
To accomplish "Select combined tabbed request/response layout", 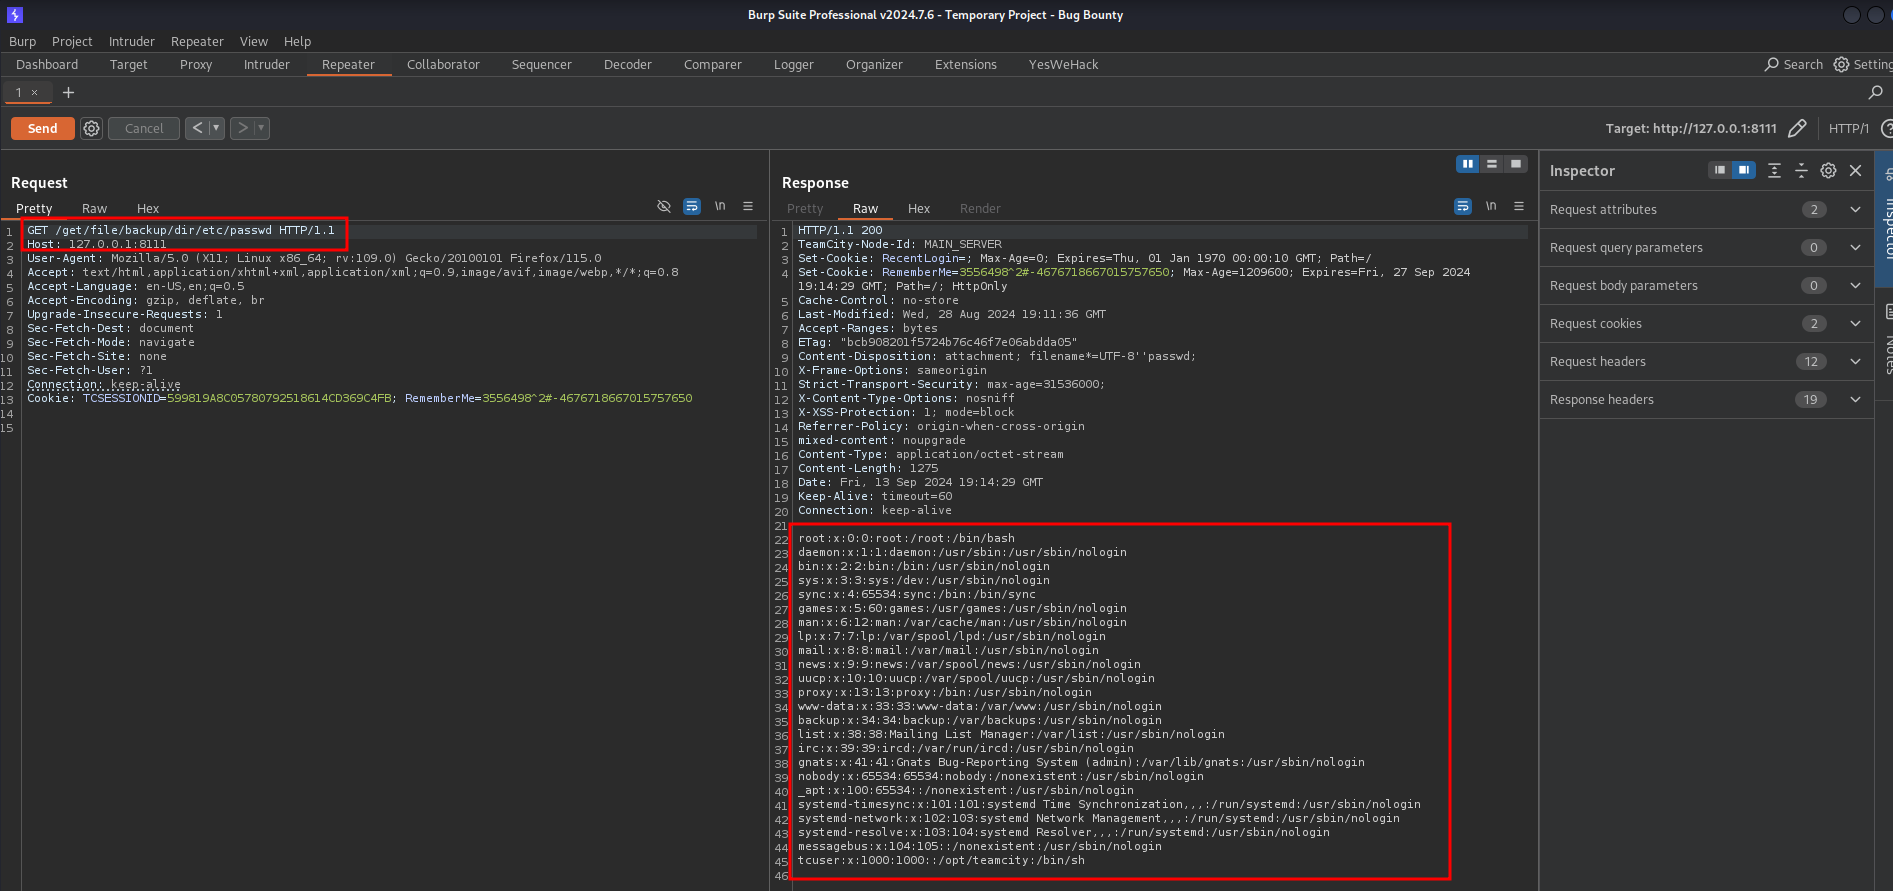I will click(1516, 164).
